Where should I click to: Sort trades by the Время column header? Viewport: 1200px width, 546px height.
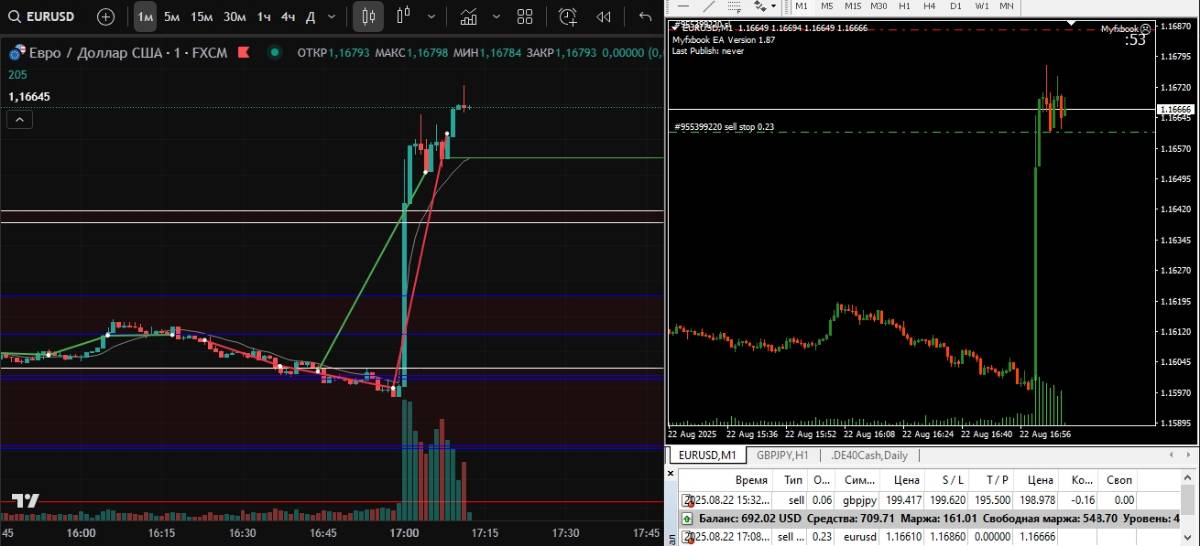751,481
